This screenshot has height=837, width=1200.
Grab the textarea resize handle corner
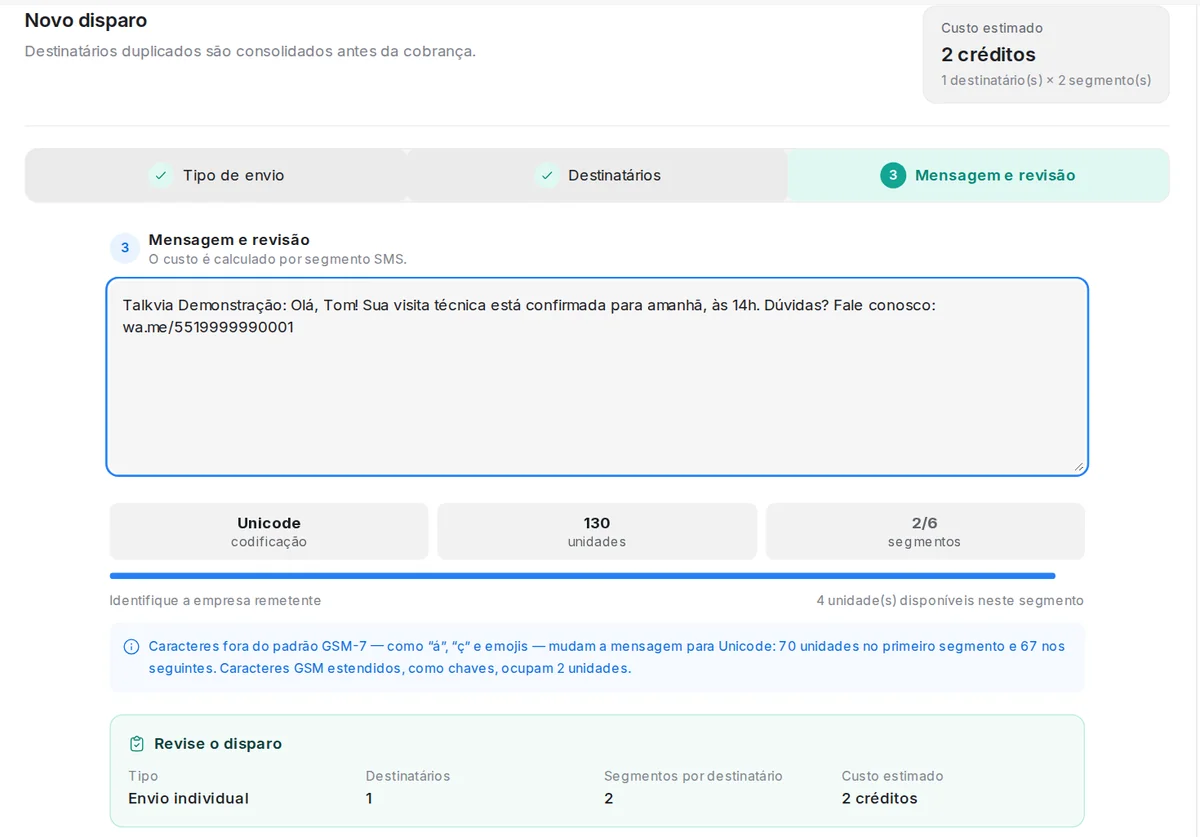[1079, 467]
